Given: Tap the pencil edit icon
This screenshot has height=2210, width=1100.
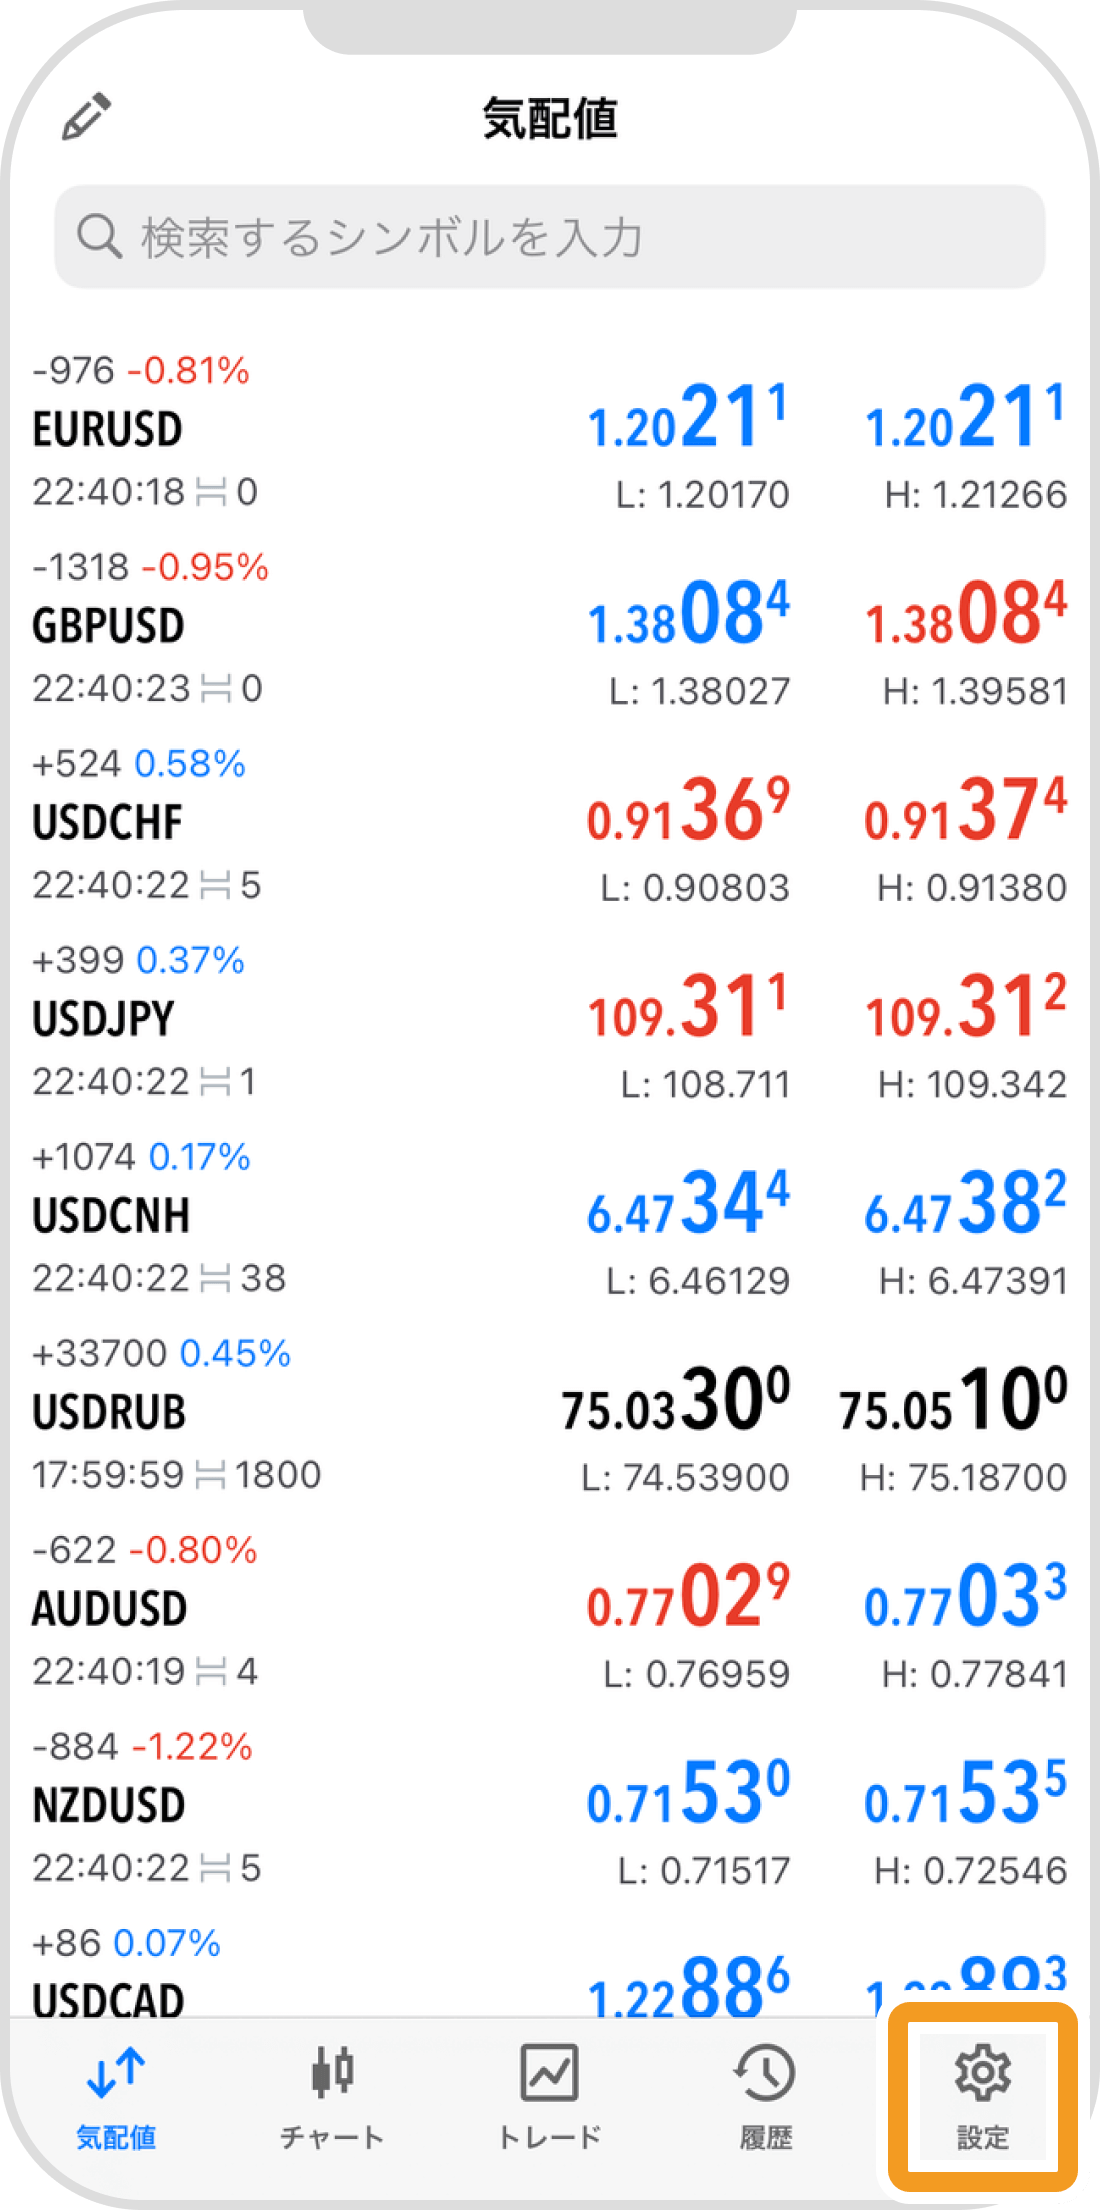Looking at the screenshot, I should [86, 117].
